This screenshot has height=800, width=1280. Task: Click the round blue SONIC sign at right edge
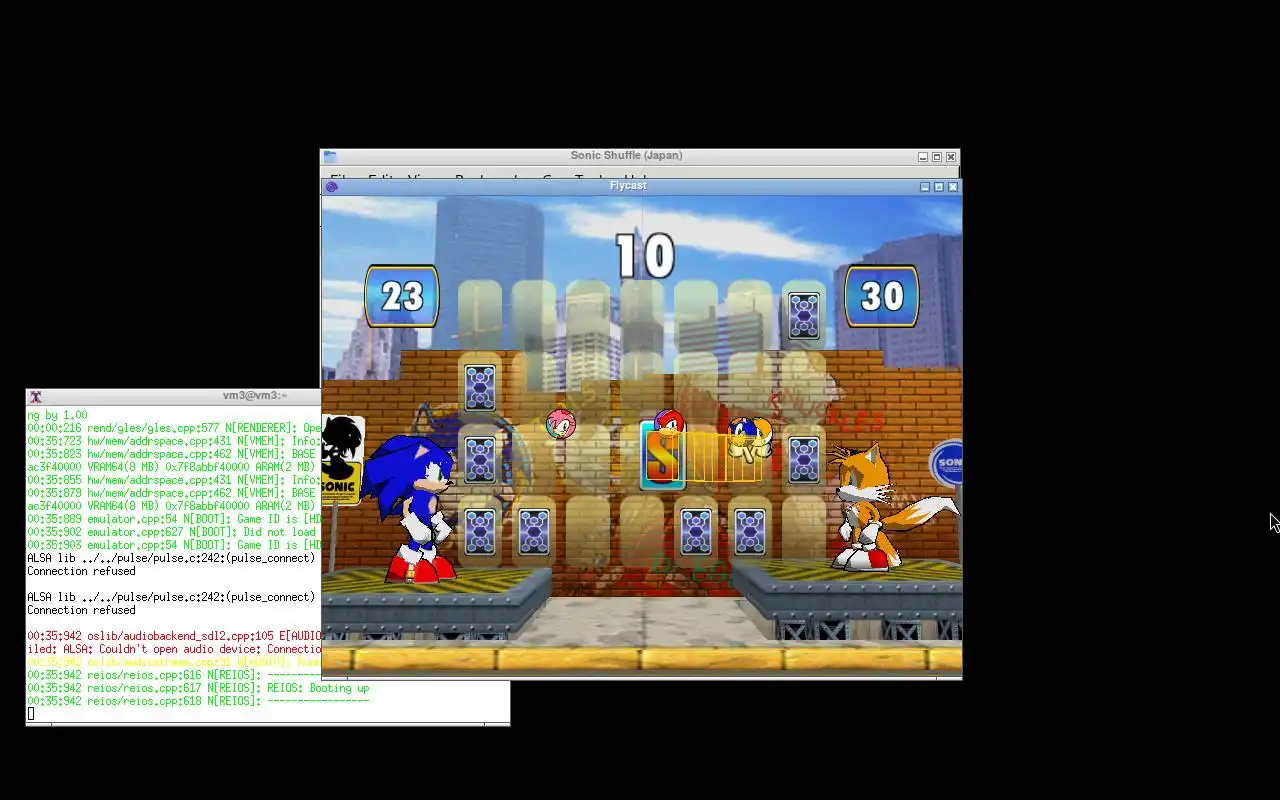coord(946,464)
